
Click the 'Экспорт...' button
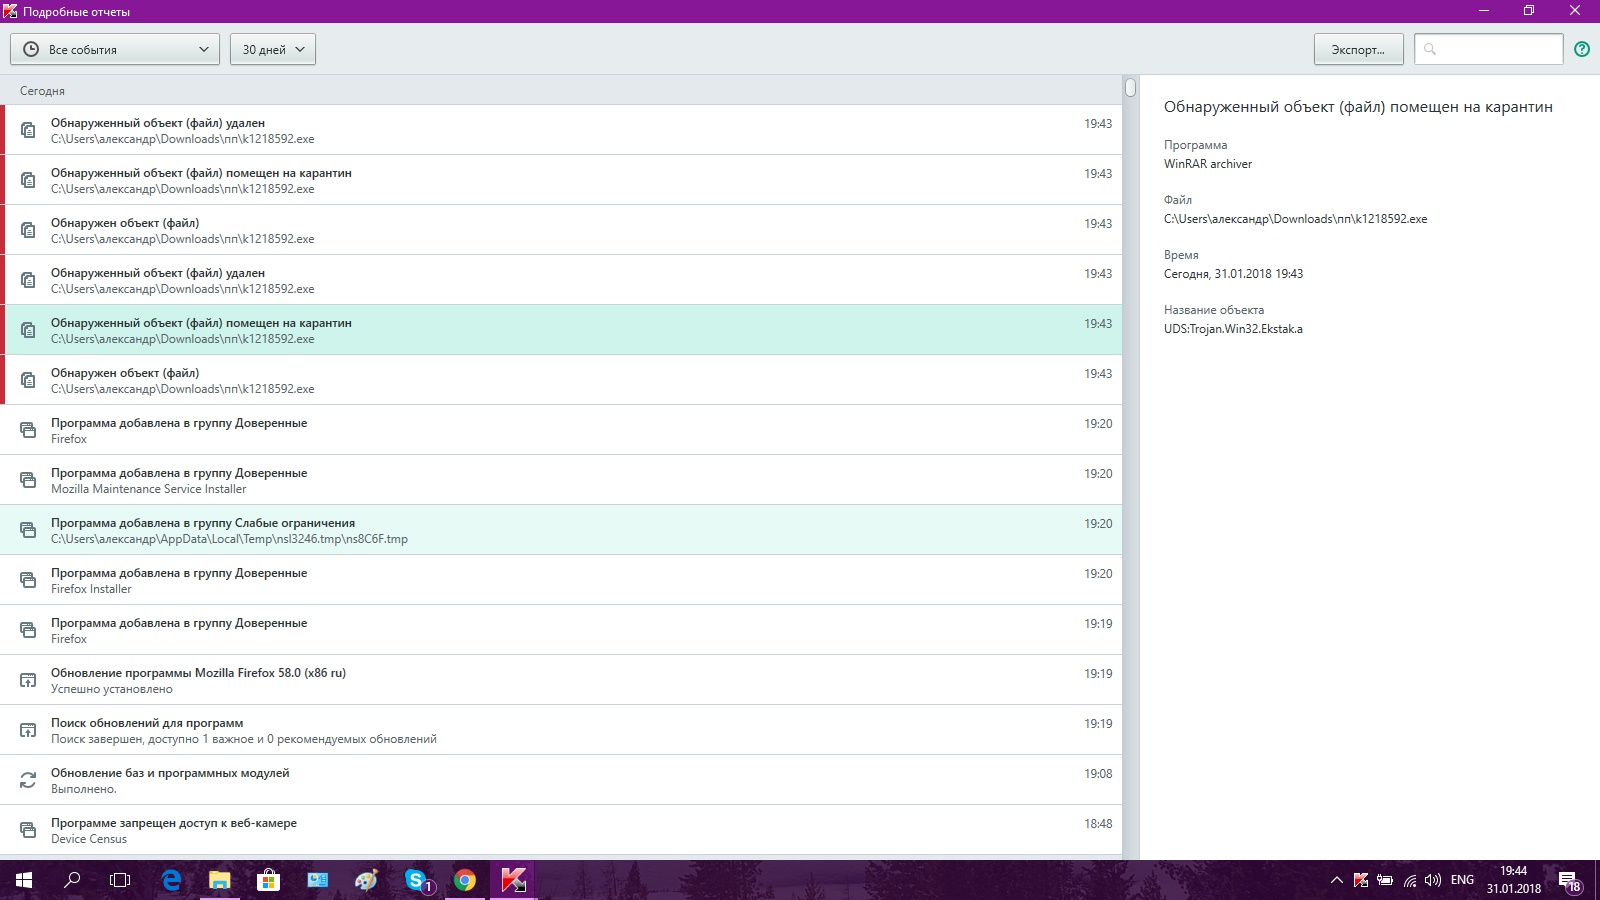[1358, 49]
